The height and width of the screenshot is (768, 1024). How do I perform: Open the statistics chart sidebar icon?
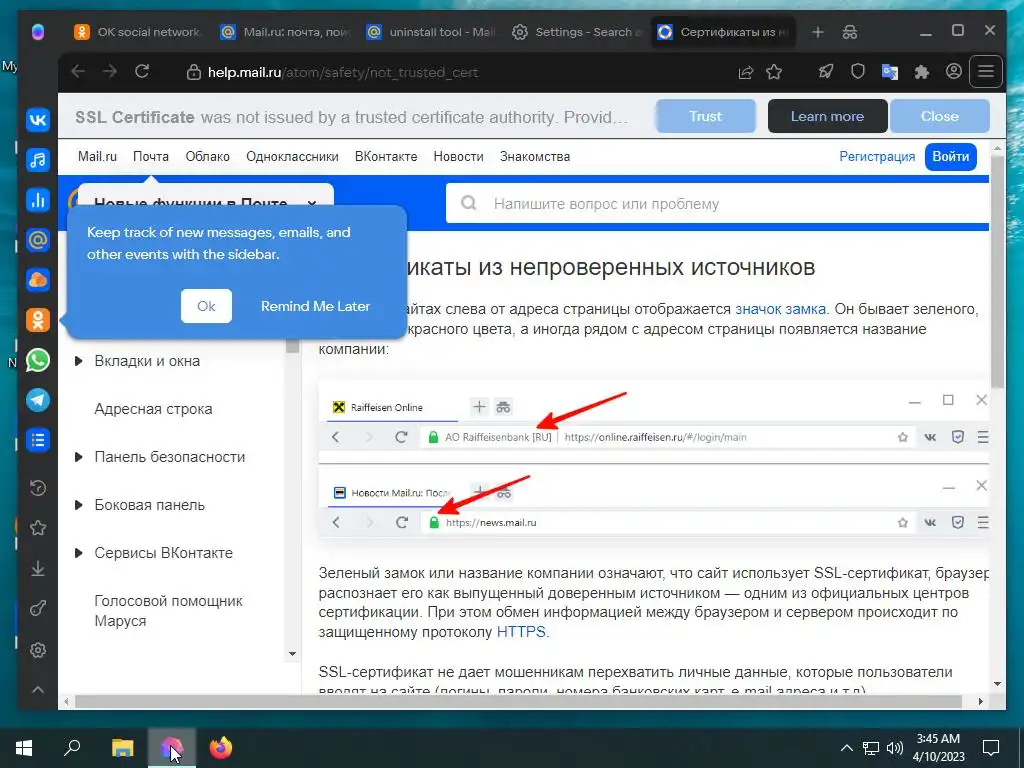coord(38,200)
